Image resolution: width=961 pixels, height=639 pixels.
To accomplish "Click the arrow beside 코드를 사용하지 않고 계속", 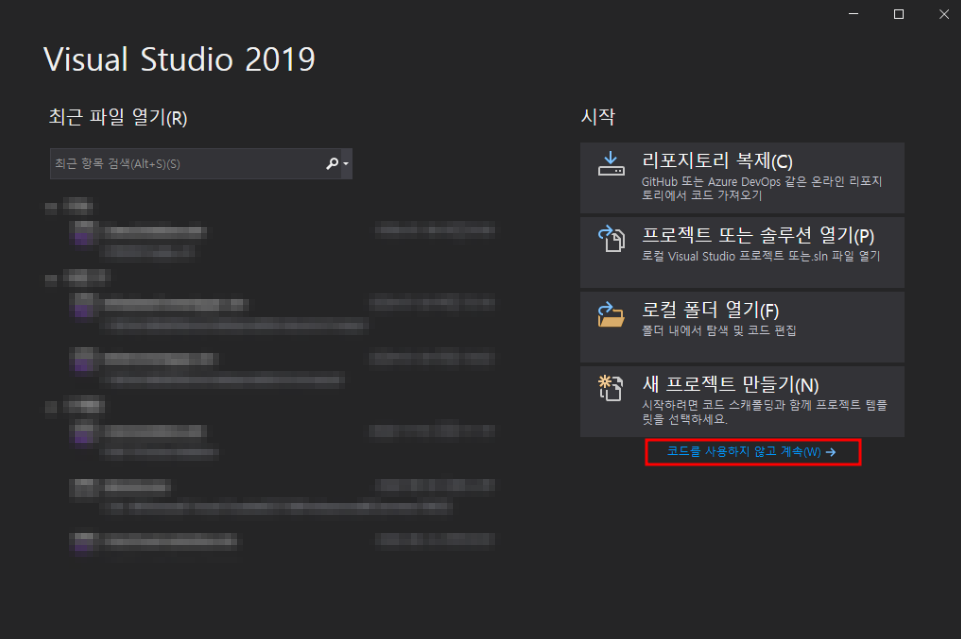I will [830, 452].
